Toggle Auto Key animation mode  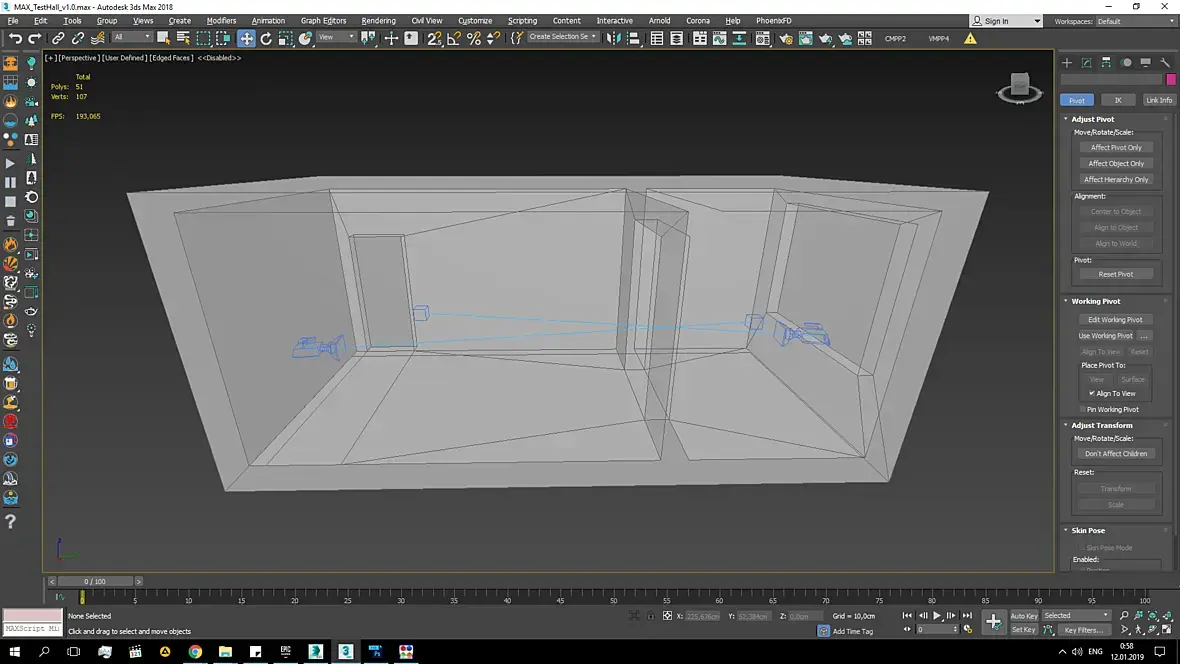(x=1023, y=616)
